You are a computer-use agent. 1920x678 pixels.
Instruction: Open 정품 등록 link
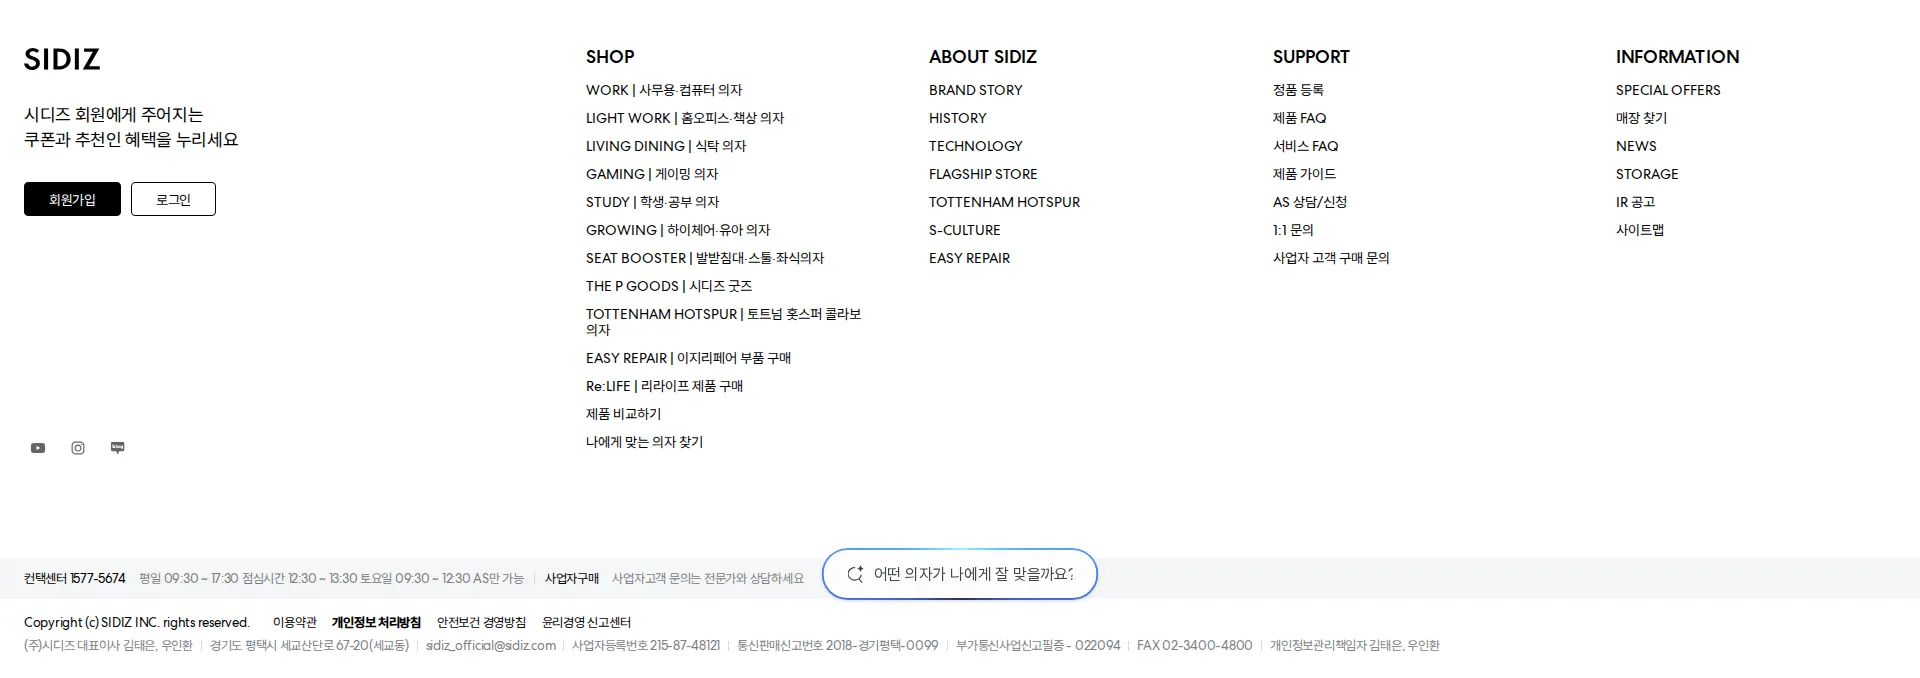[1298, 90]
